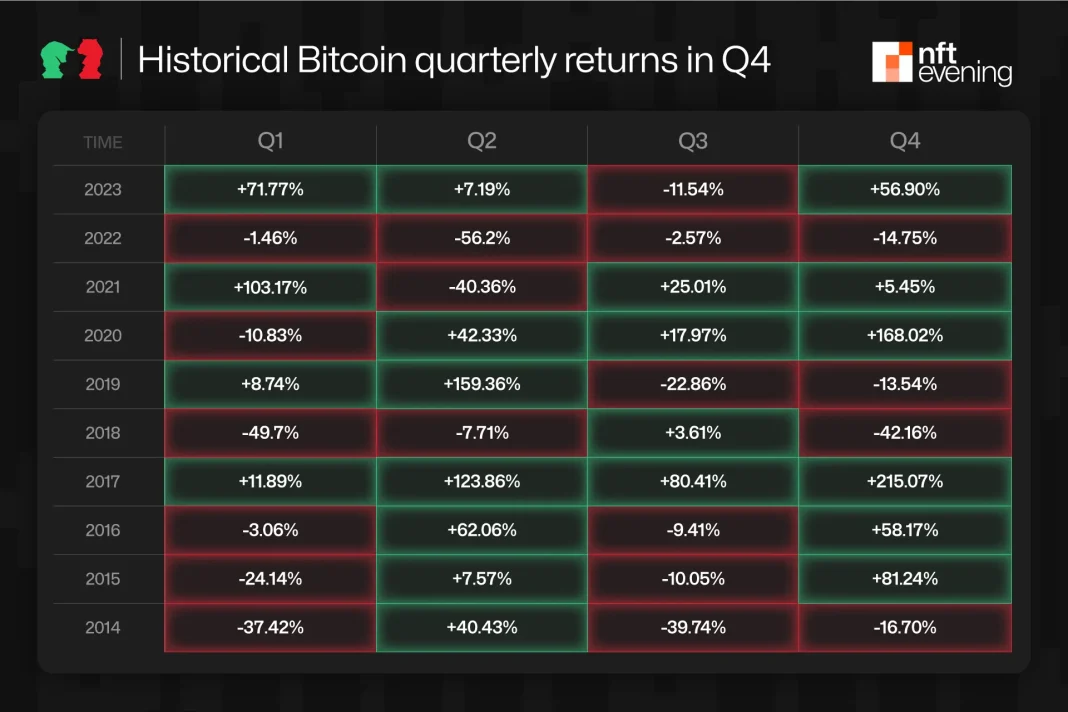The image size is (1068, 712).
Task: Select the 2023 row label
Action: (103, 189)
